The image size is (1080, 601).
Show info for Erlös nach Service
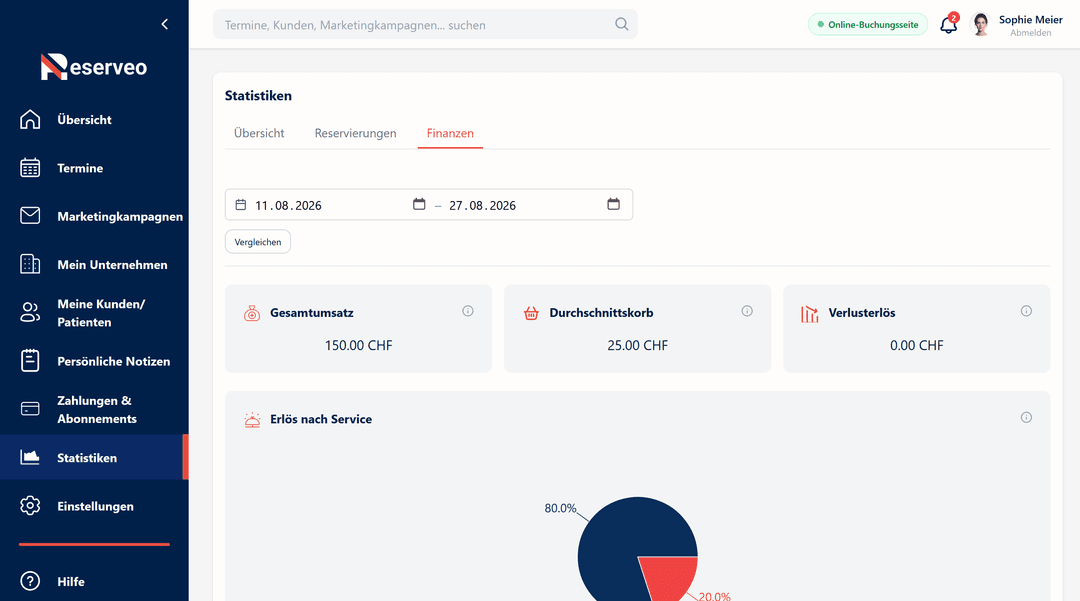pos(1026,417)
